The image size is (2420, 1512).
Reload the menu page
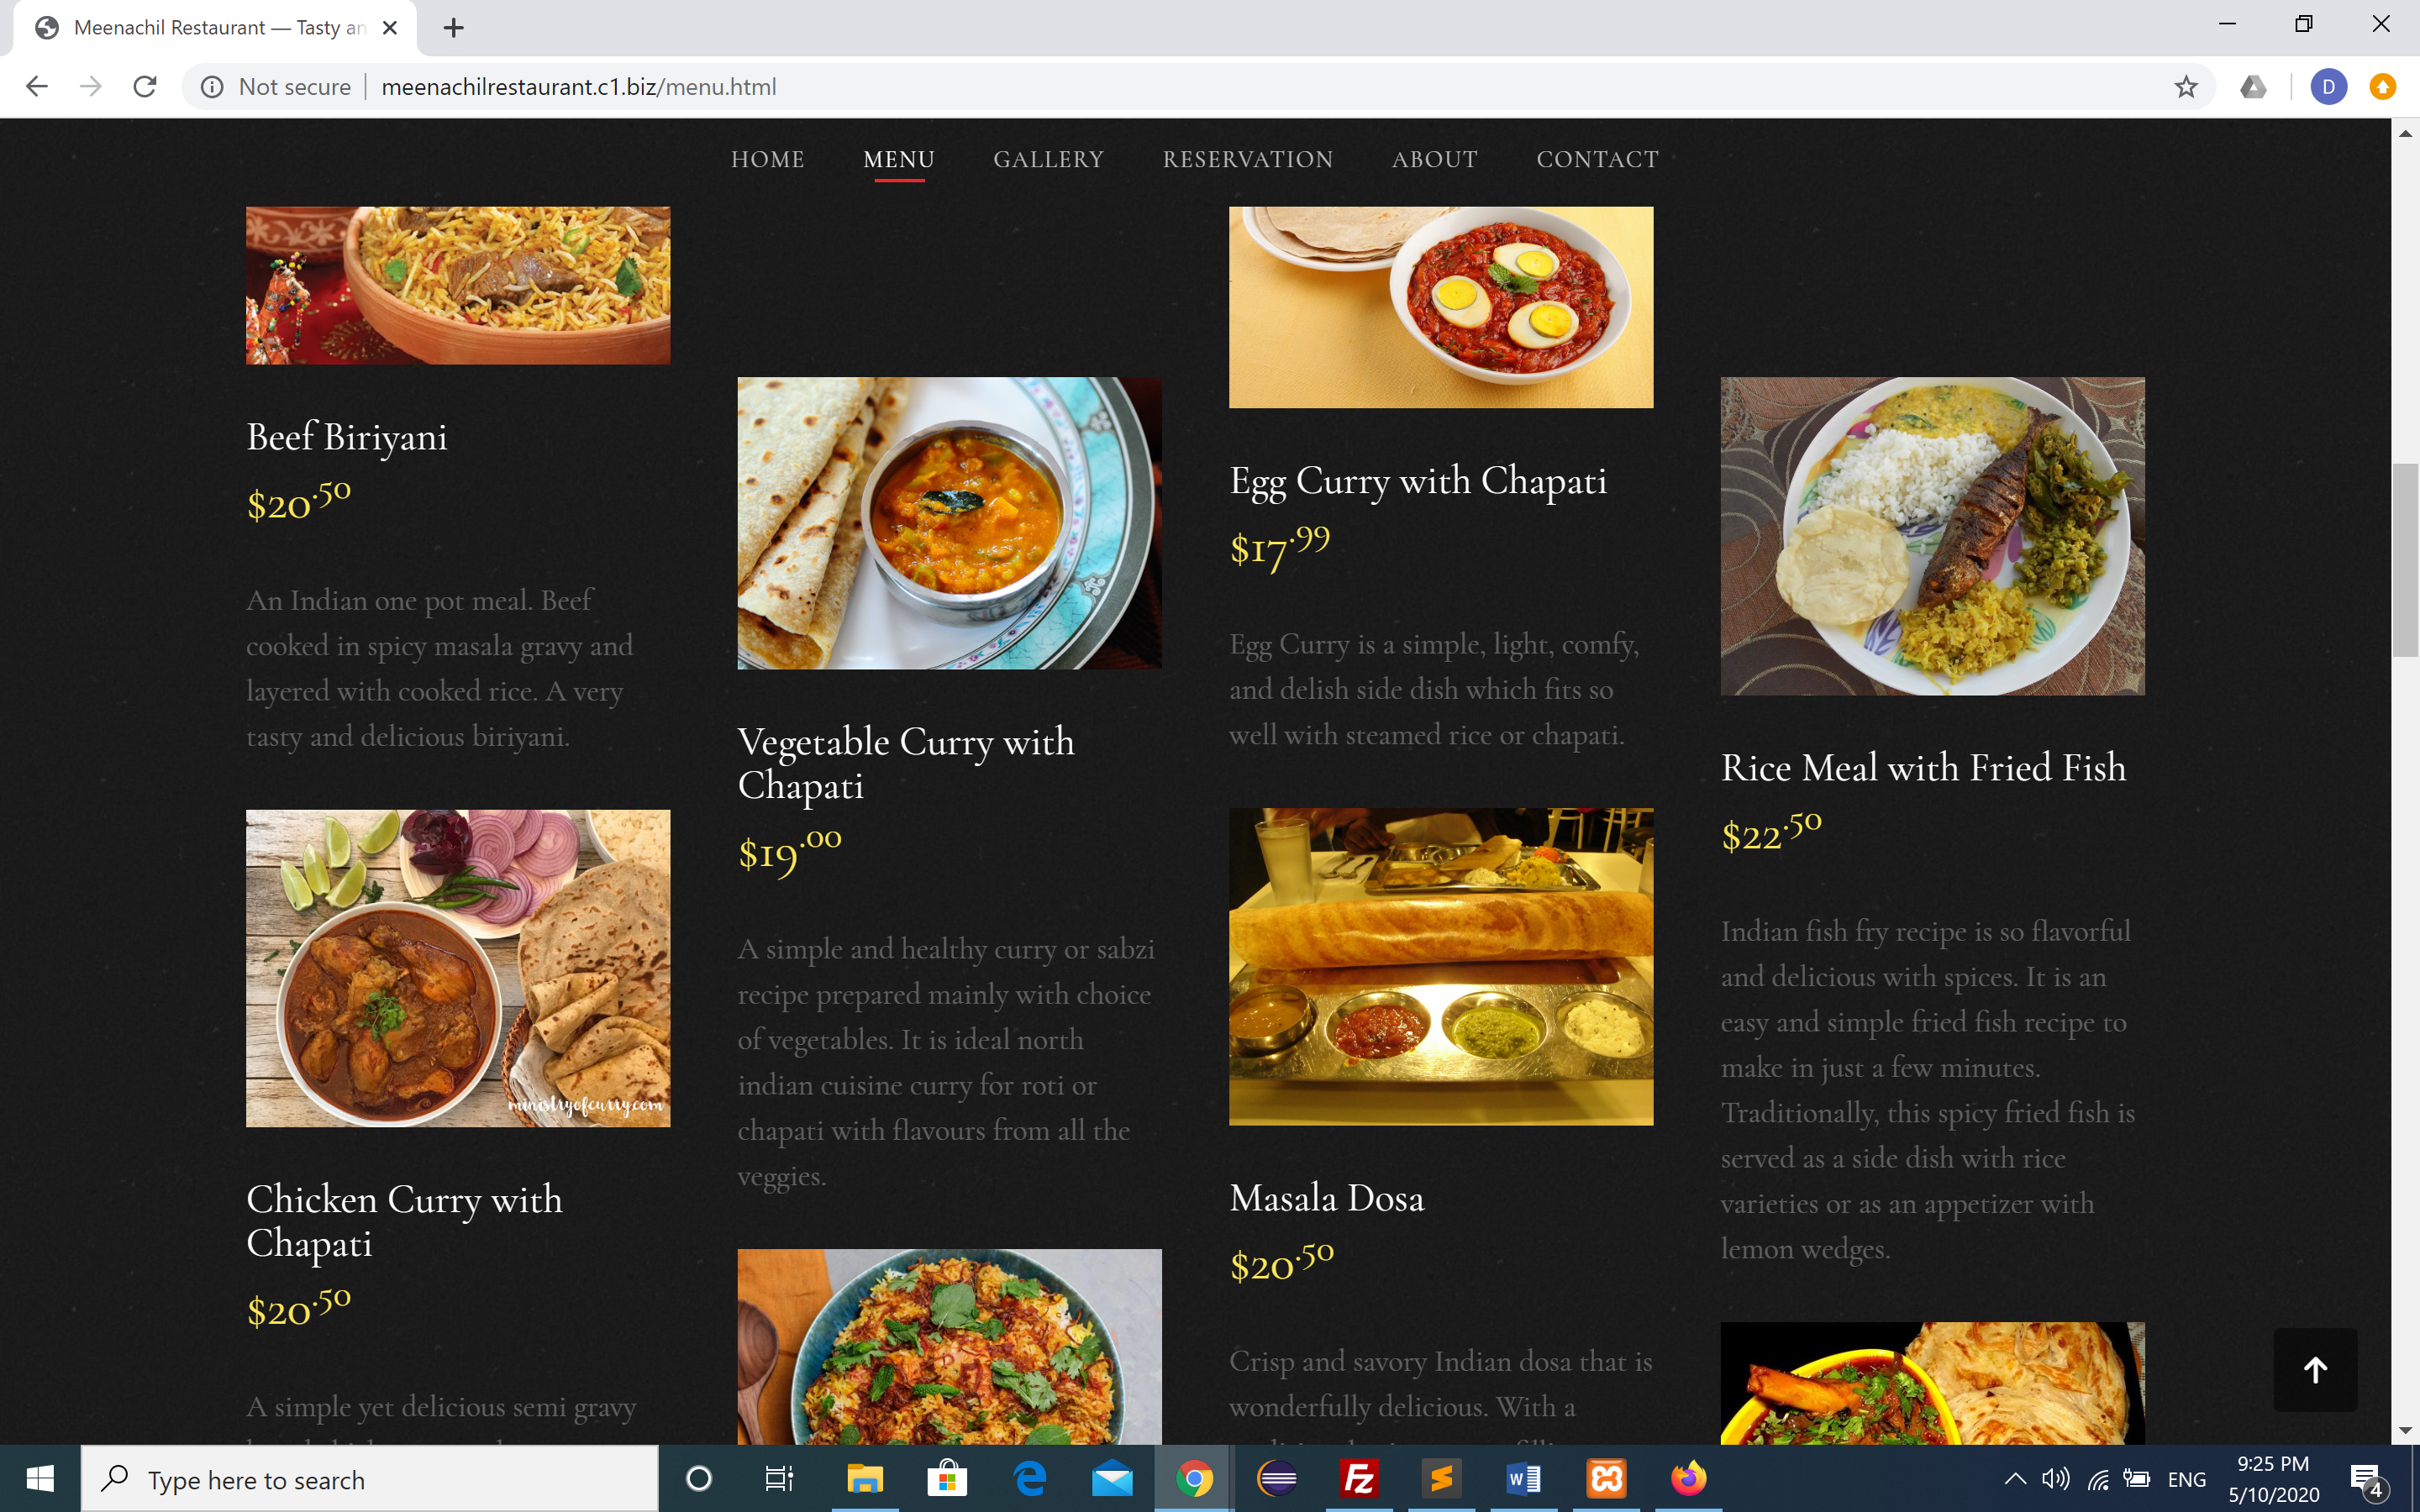pos(145,87)
